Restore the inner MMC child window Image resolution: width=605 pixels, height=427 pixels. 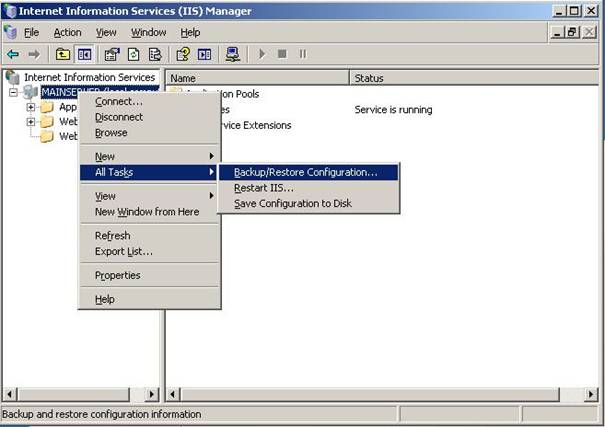(x=573, y=32)
